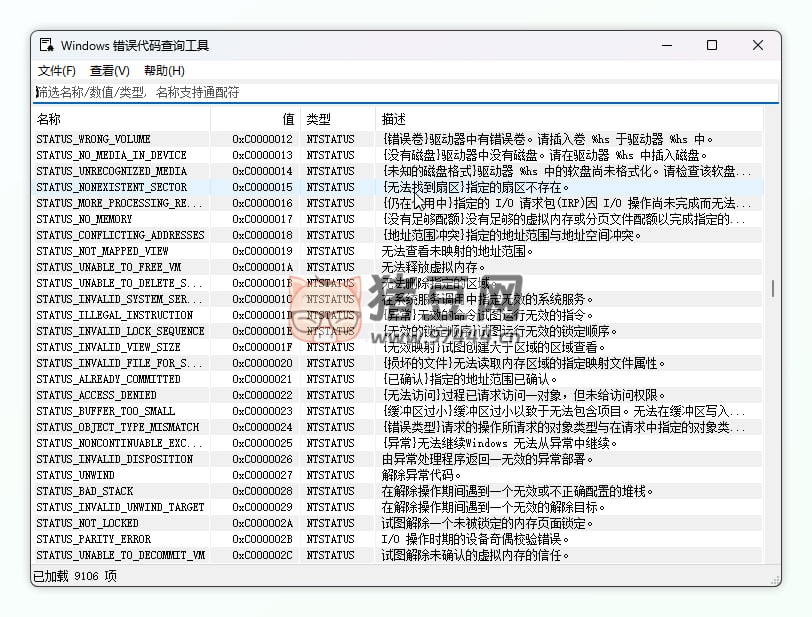Select the STATUS_ACCESS_DENIED row
812x617 pixels.
96,395
